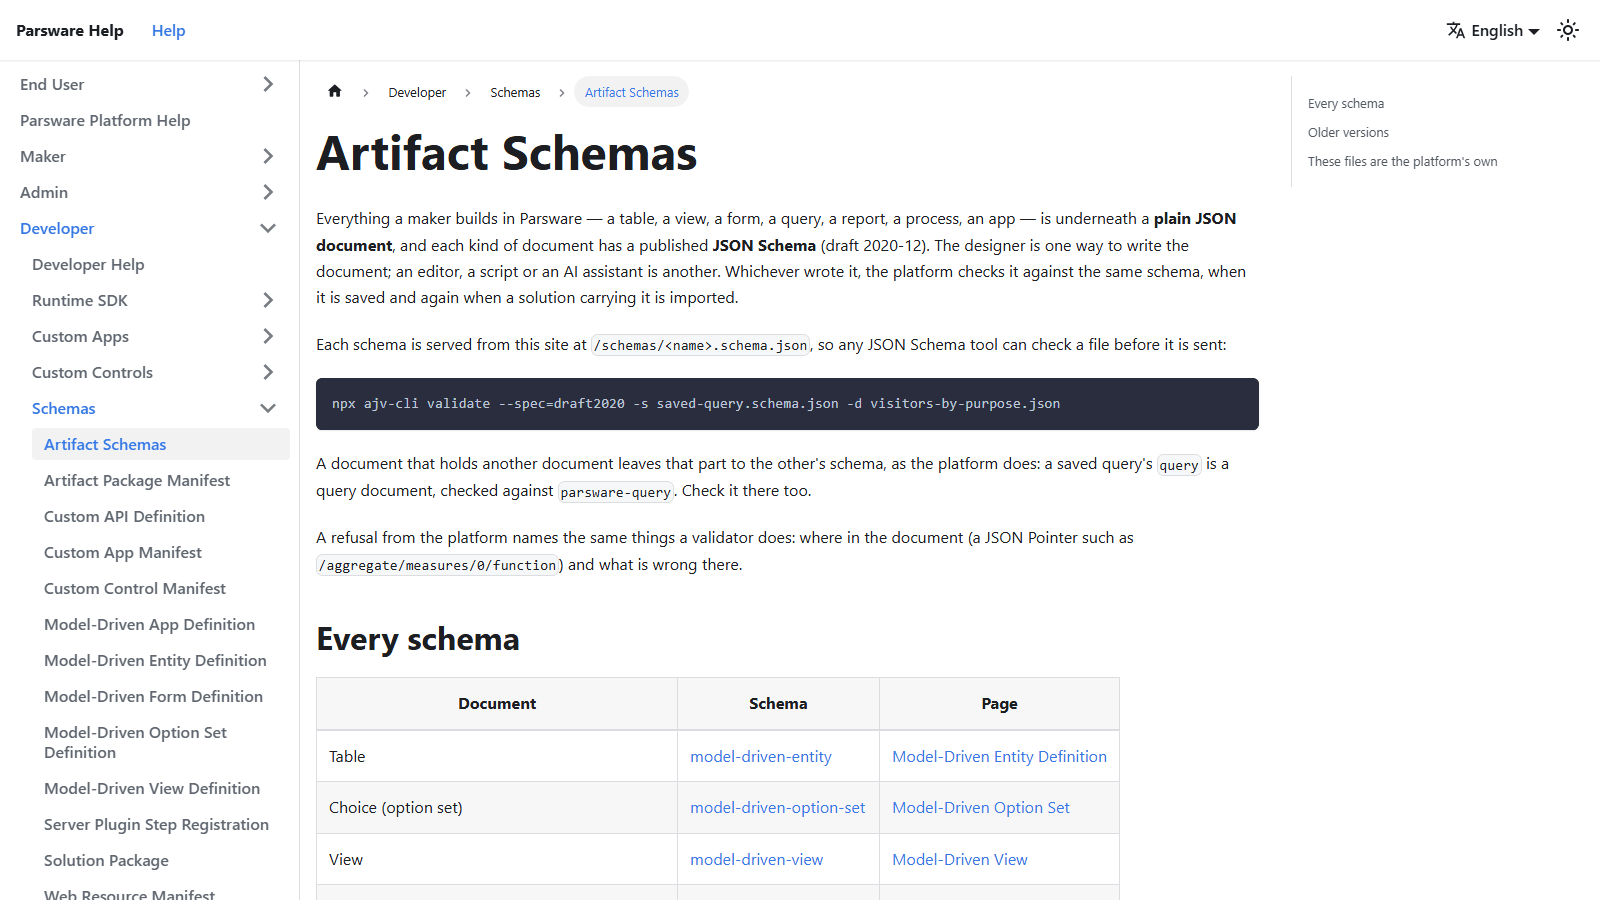The width and height of the screenshot is (1600, 900).
Task: Open the model-driven-option-set schema link
Action: [x=778, y=807]
